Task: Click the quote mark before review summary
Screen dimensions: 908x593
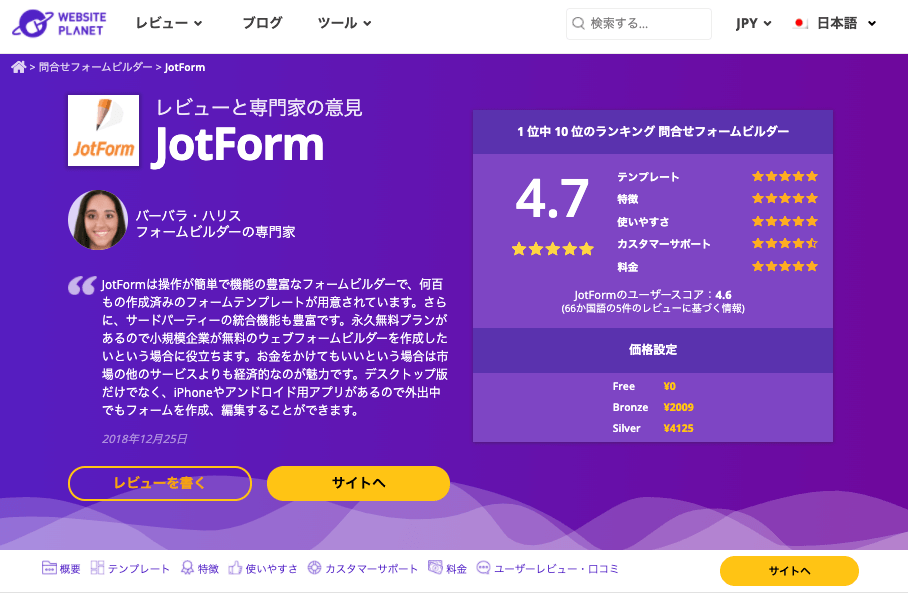Action: click(x=82, y=285)
